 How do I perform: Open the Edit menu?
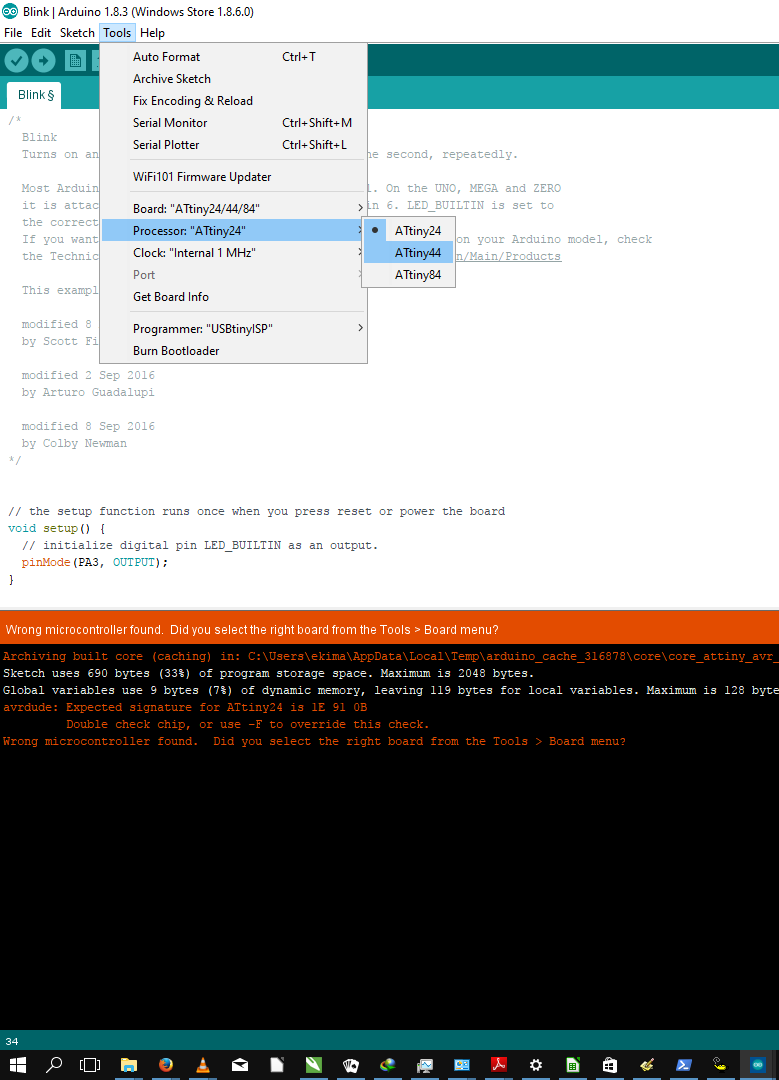coord(41,32)
